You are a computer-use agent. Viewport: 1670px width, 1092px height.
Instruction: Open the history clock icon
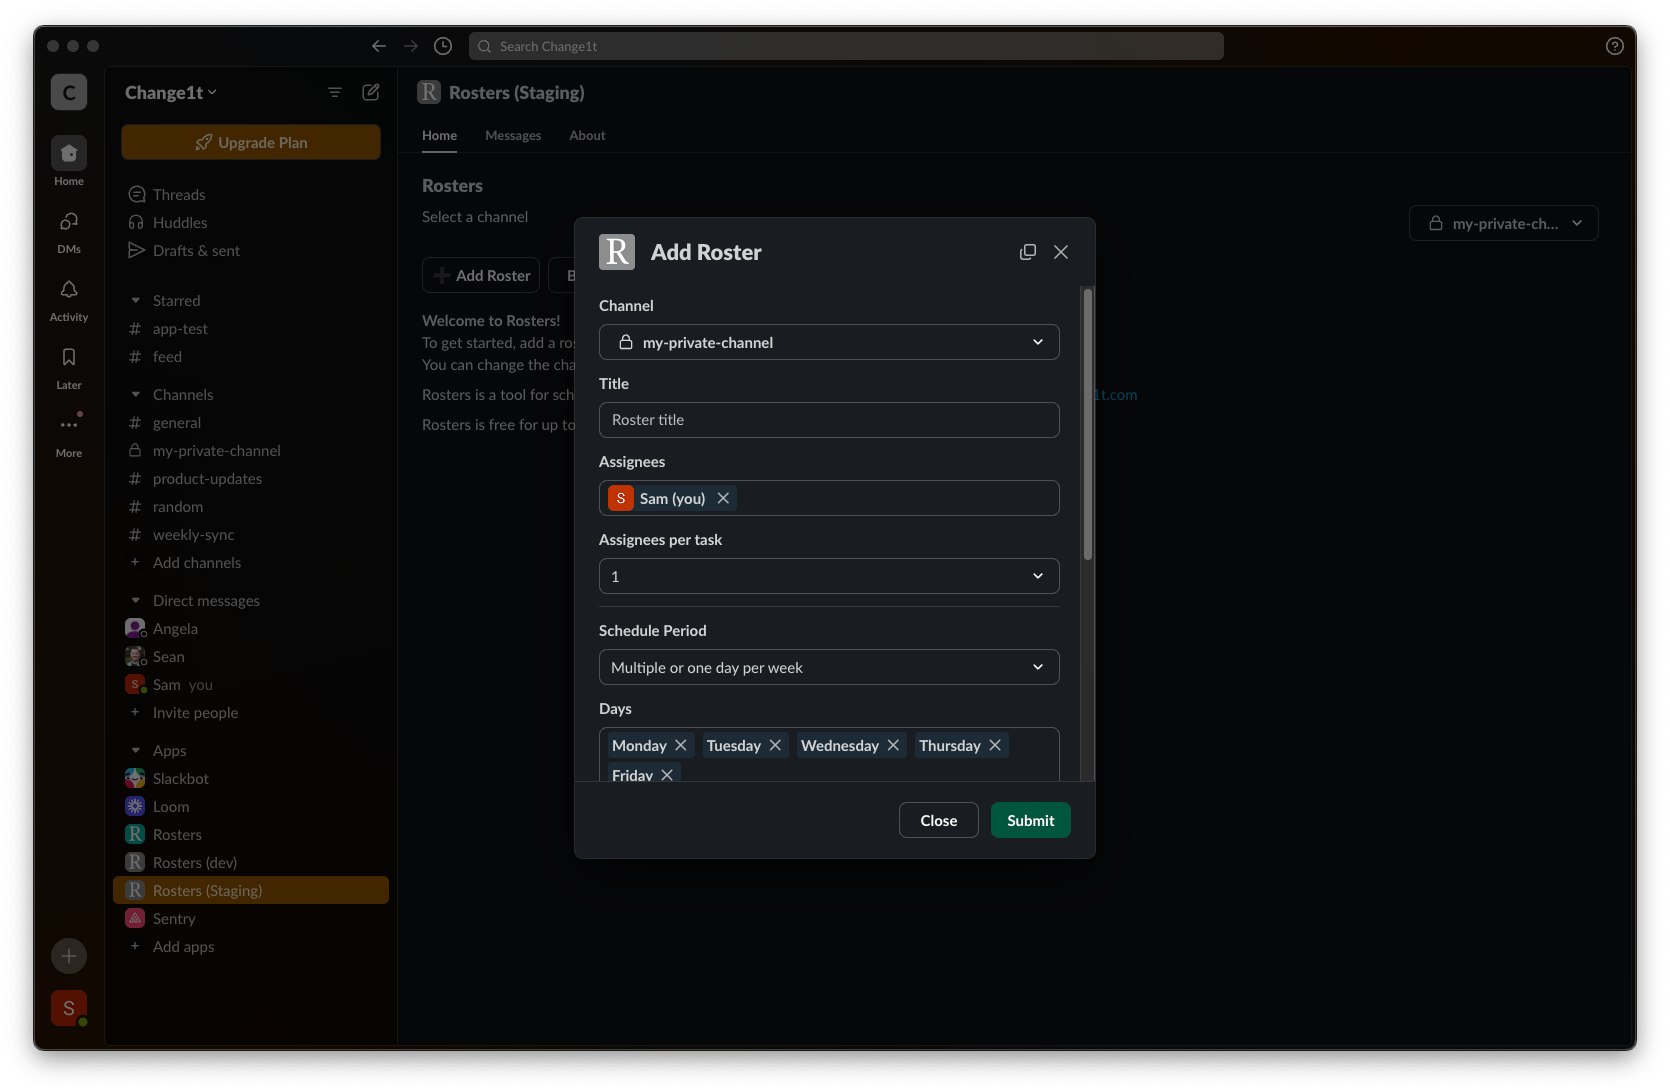[443, 46]
